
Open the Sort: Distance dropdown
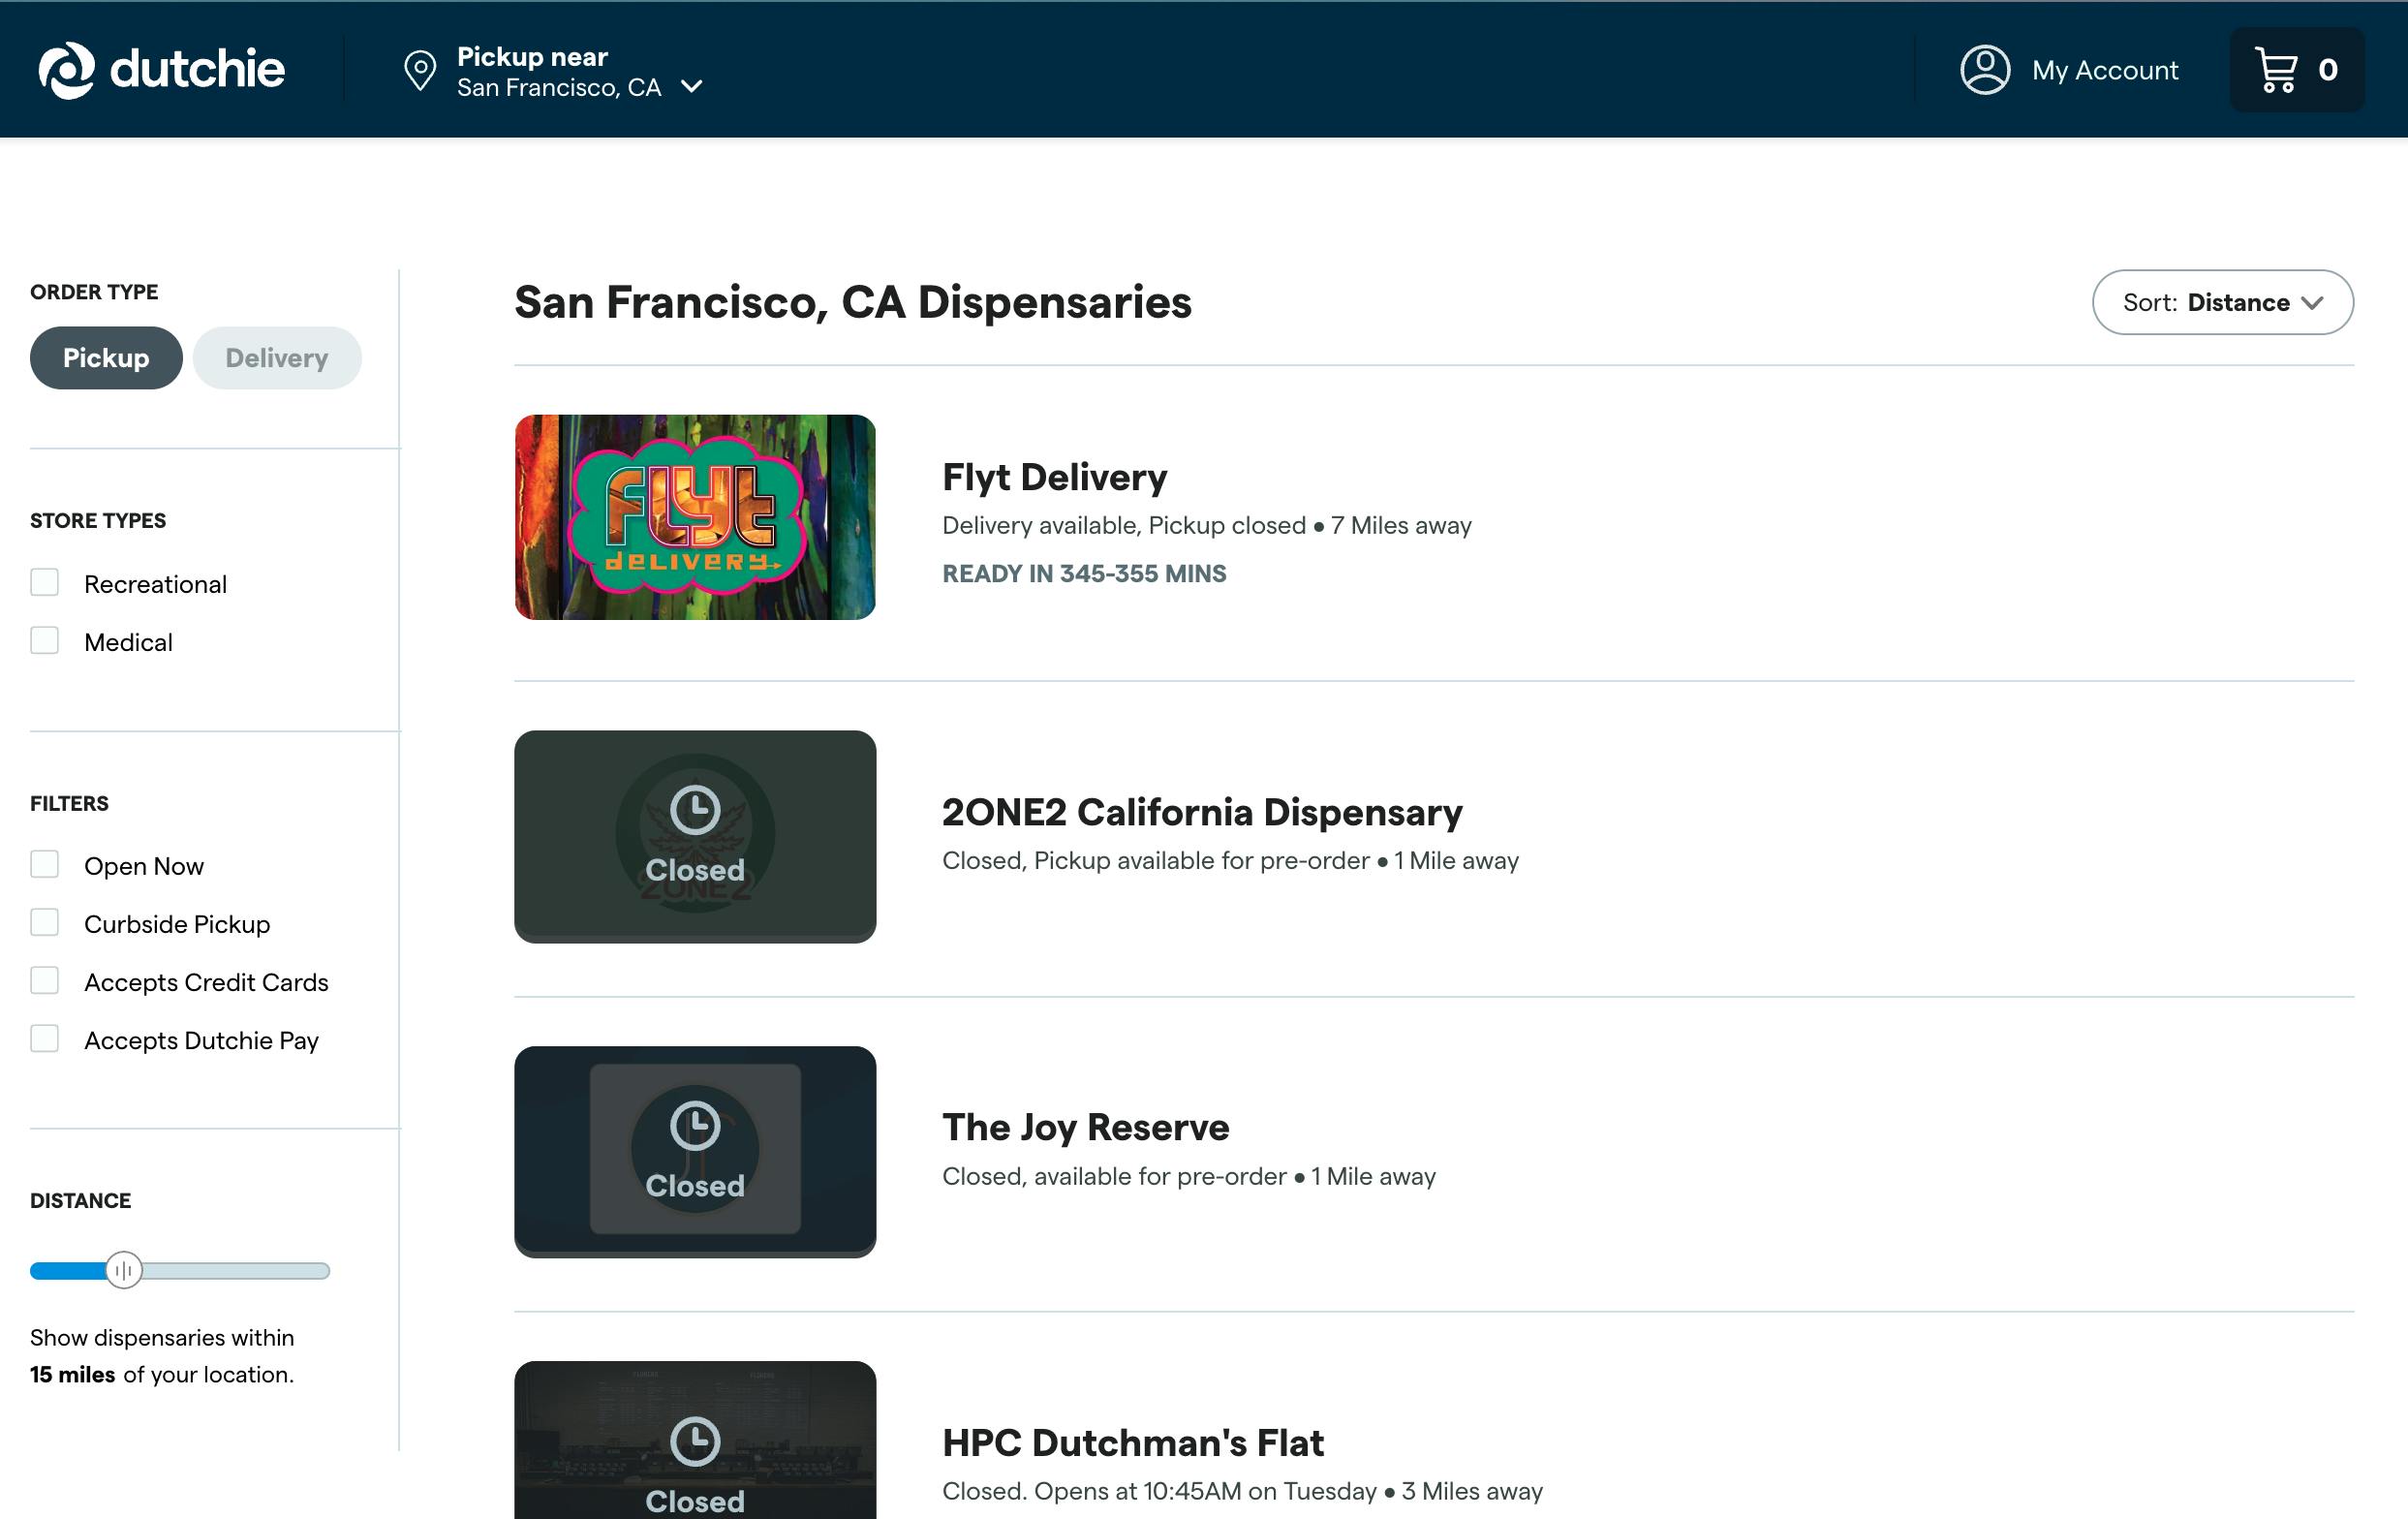pyautogui.click(x=2222, y=302)
